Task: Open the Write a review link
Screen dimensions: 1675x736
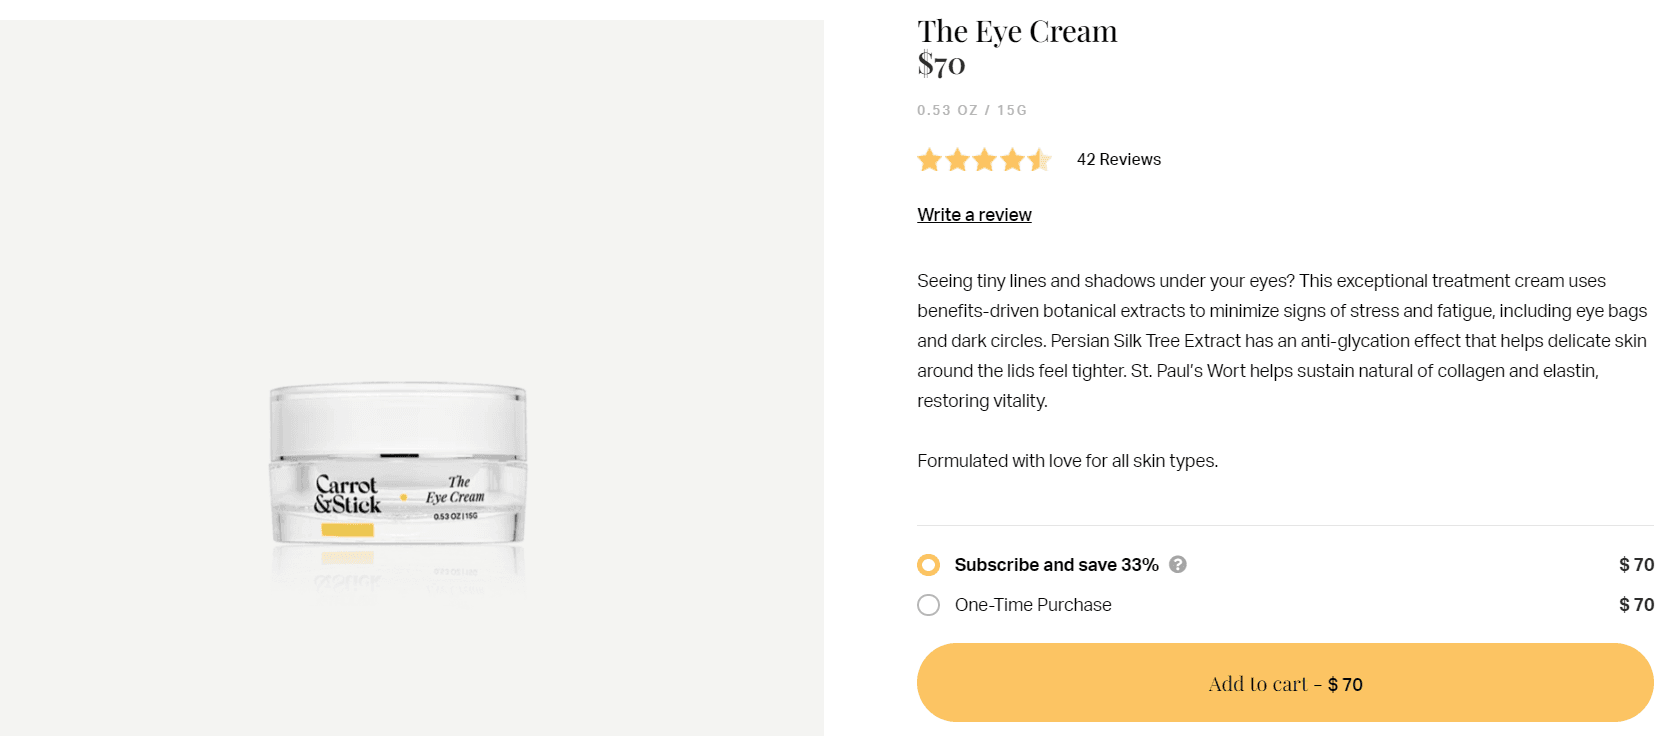Action: click(x=974, y=215)
